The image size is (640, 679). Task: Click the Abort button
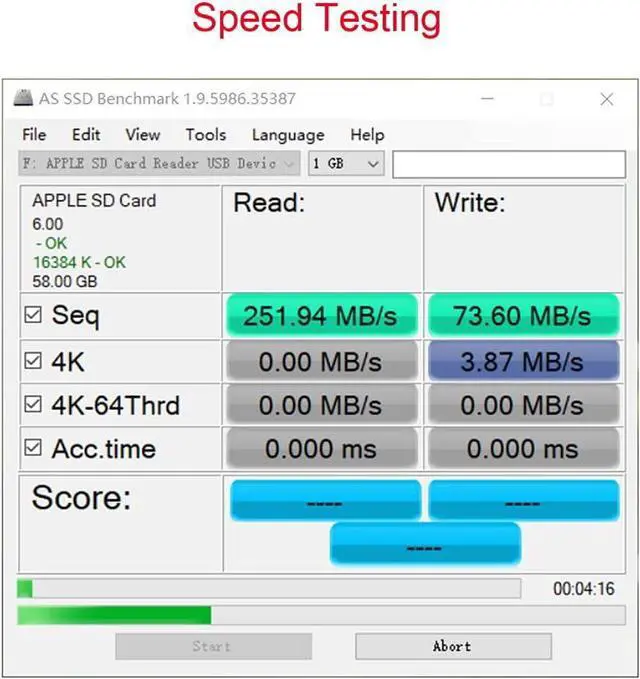453,647
